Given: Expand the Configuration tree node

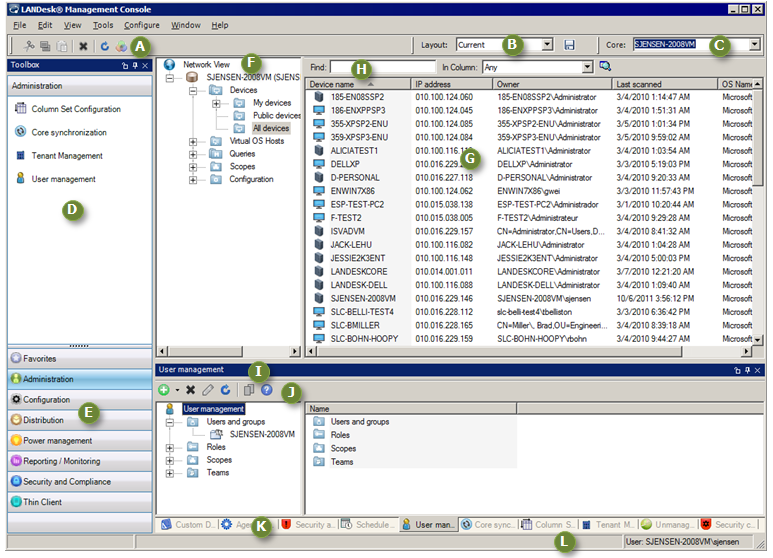Looking at the screenshot, I should click(x=193, y=180).
